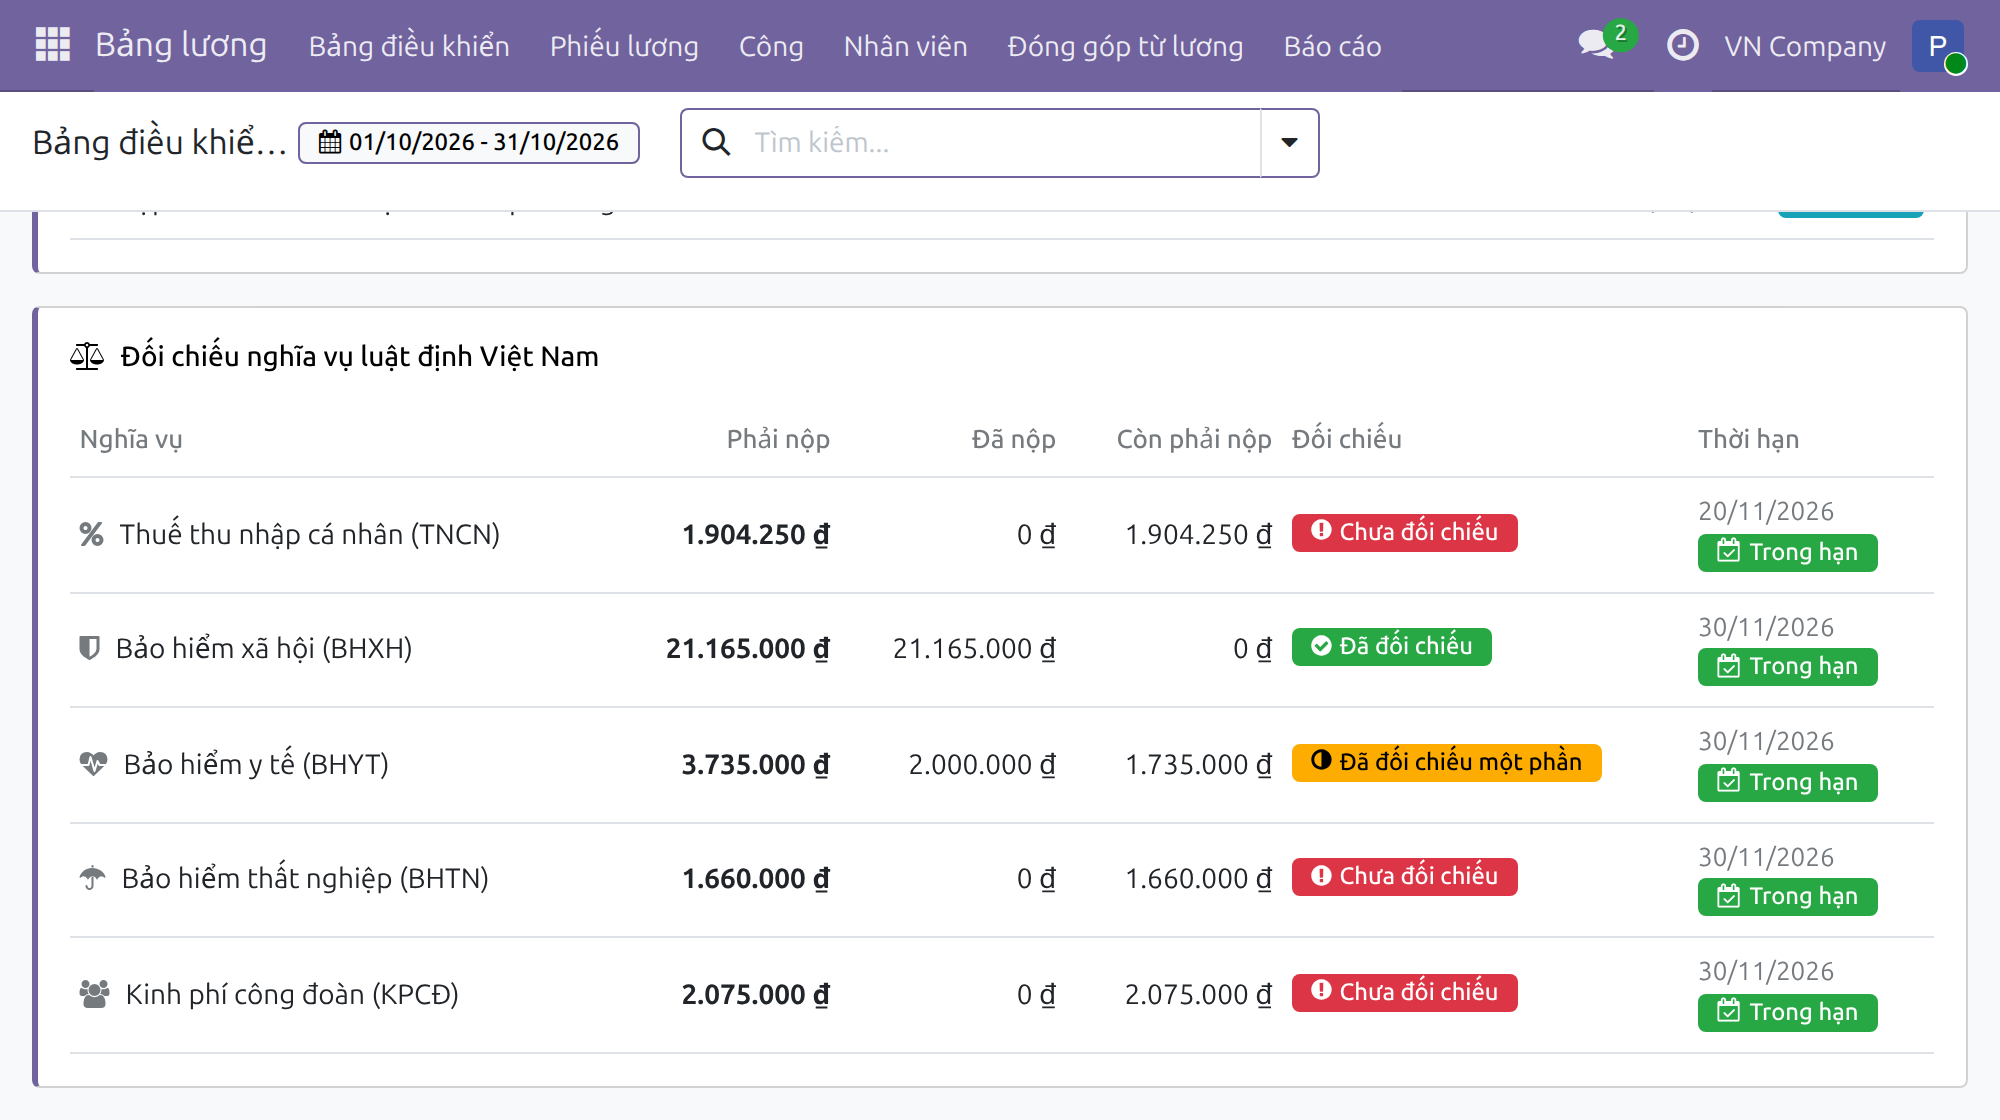Viewport: 2000px width, 1120px height.
Task: Open the Đóng góp từ lương menu
Action: coord(1126,46)
